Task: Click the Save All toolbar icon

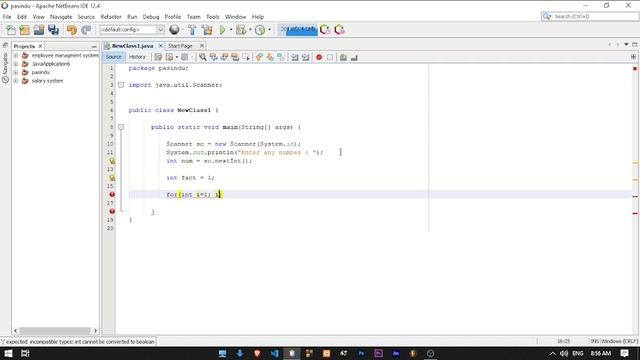Action: point(53,30)
